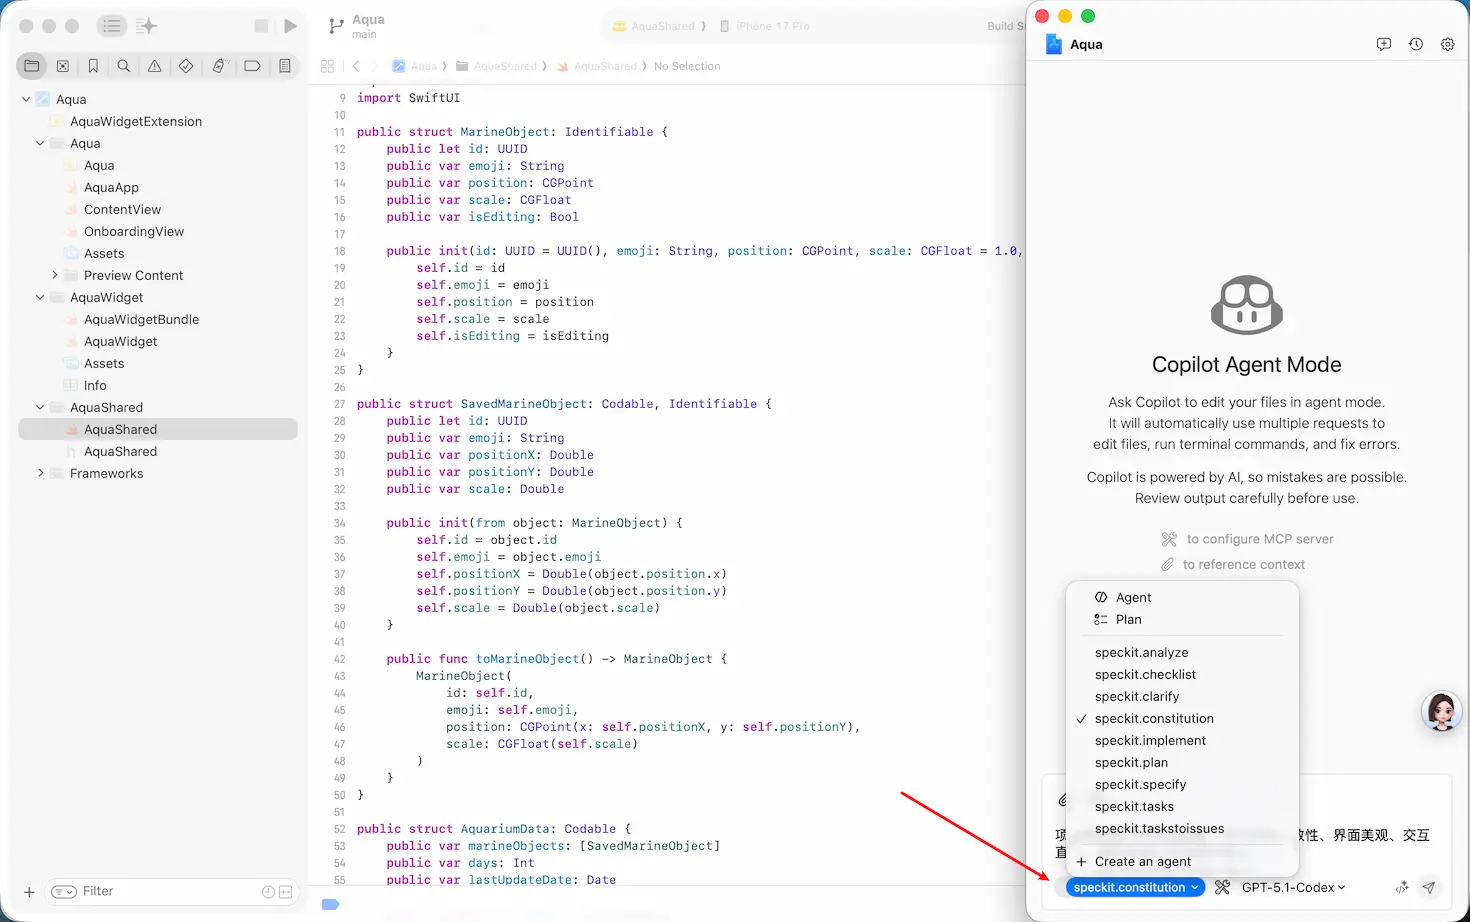
Task: Switch to Plan mode in the list
Action: [x=1128, y=619]
